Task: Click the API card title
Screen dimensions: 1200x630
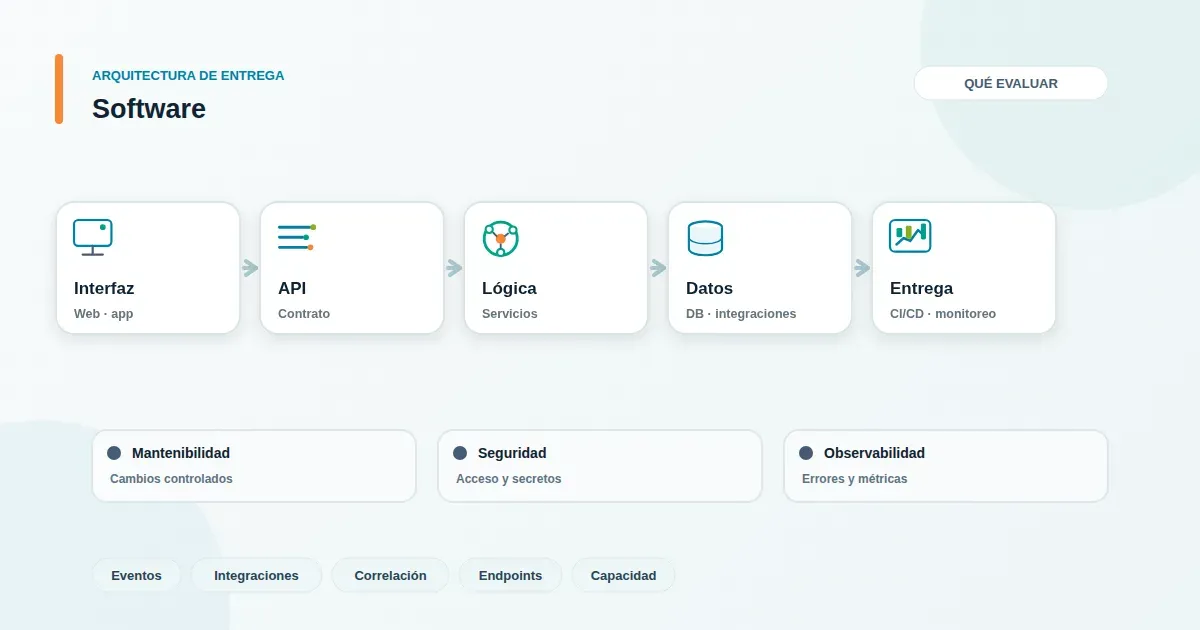Action: coord(292,288)
